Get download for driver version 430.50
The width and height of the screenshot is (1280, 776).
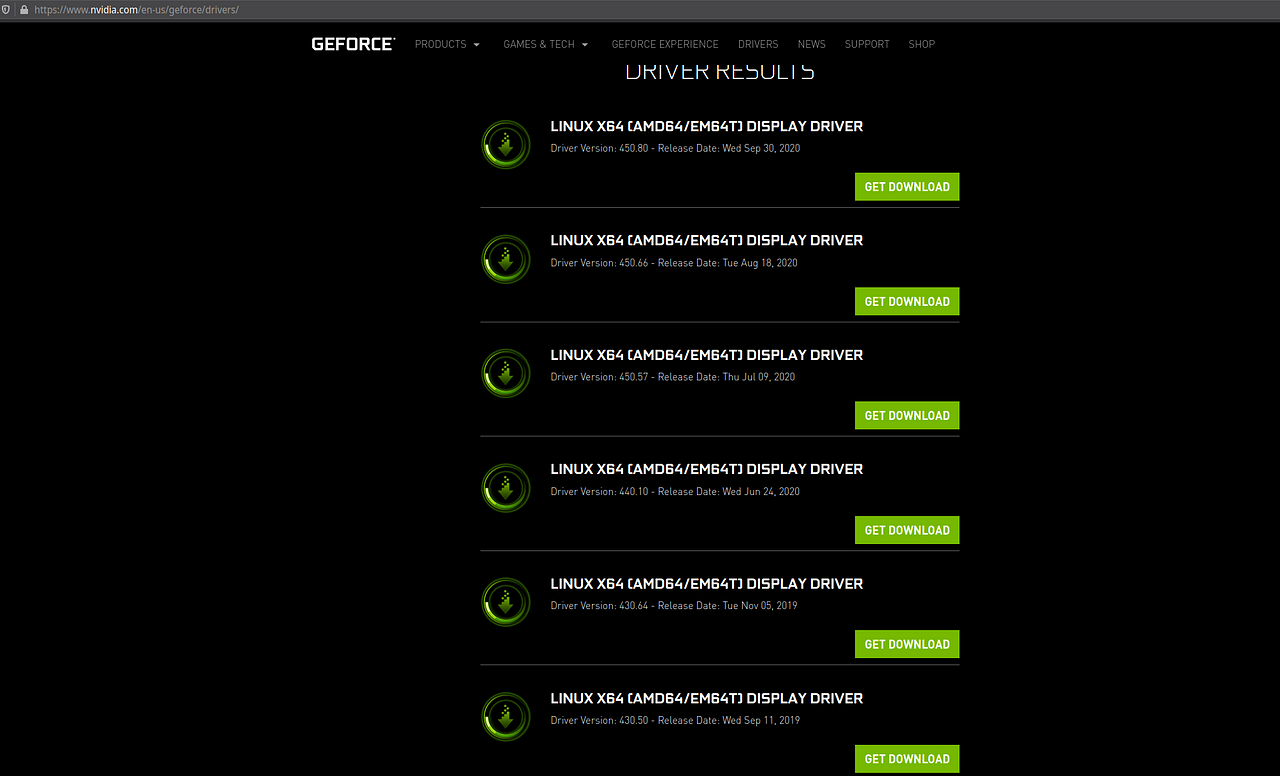click(x=907, y=758)
